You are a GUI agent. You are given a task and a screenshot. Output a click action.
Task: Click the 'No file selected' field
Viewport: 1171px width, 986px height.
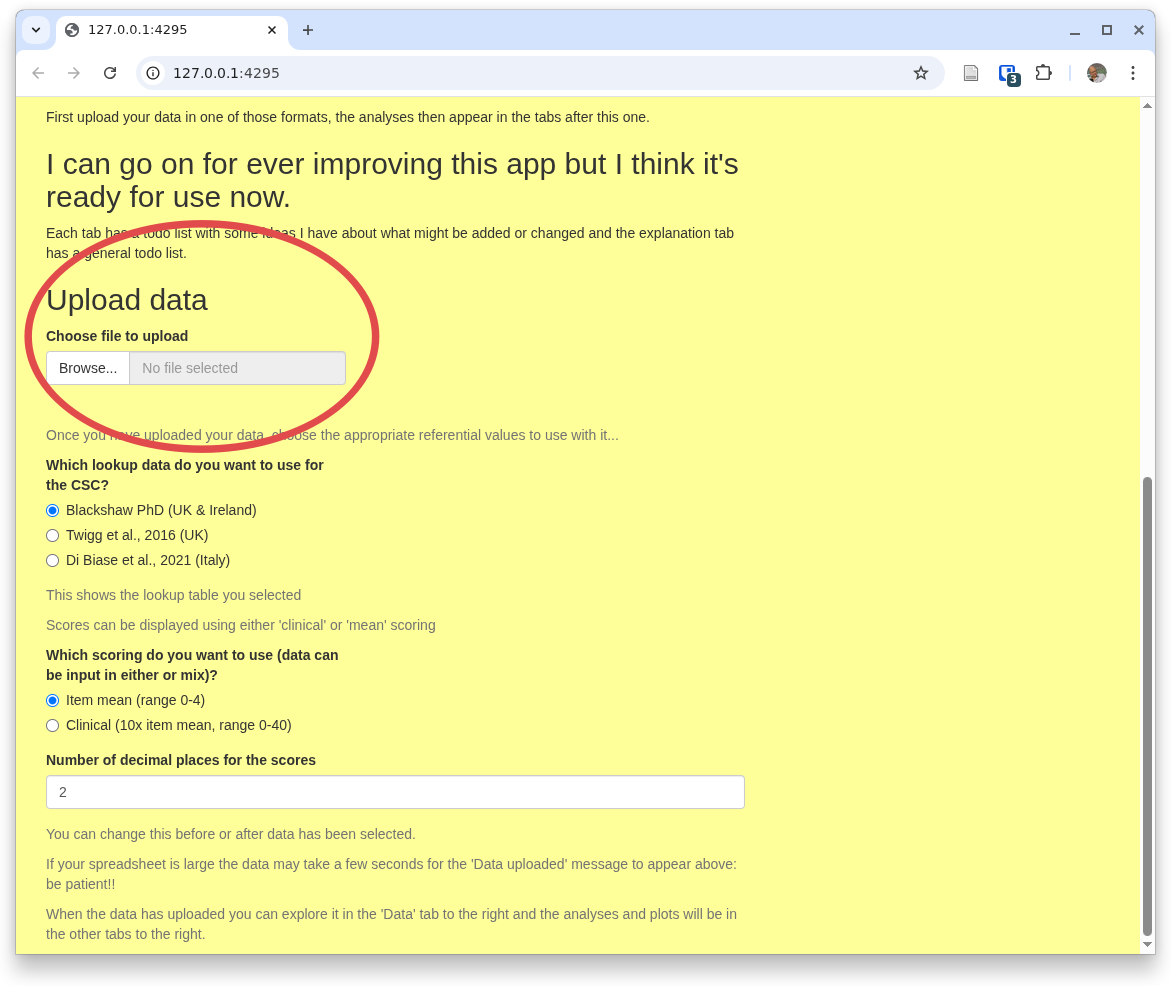coord(237,368)
